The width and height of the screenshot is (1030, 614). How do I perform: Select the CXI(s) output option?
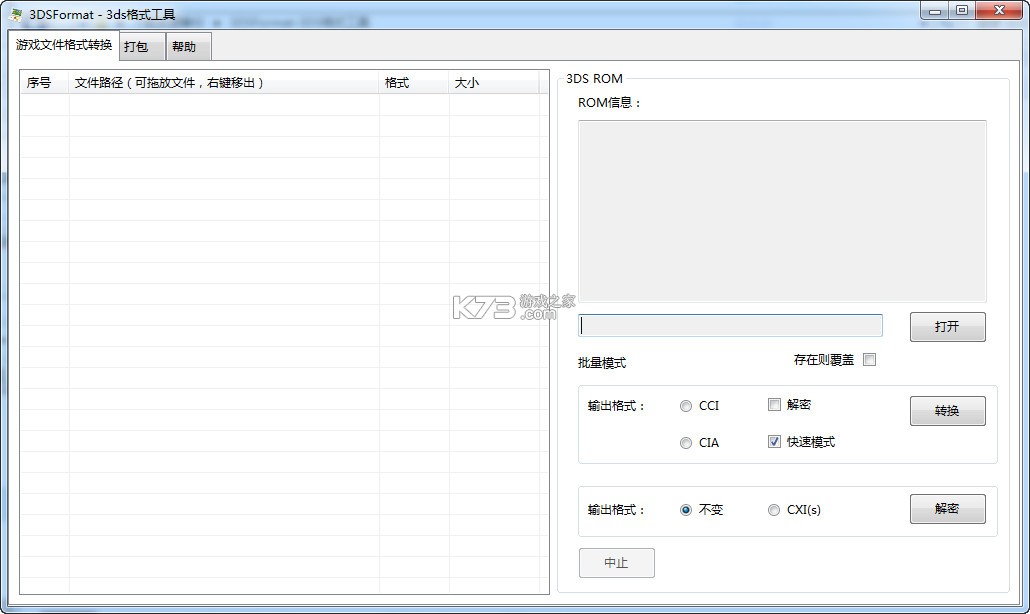[774, 509]
